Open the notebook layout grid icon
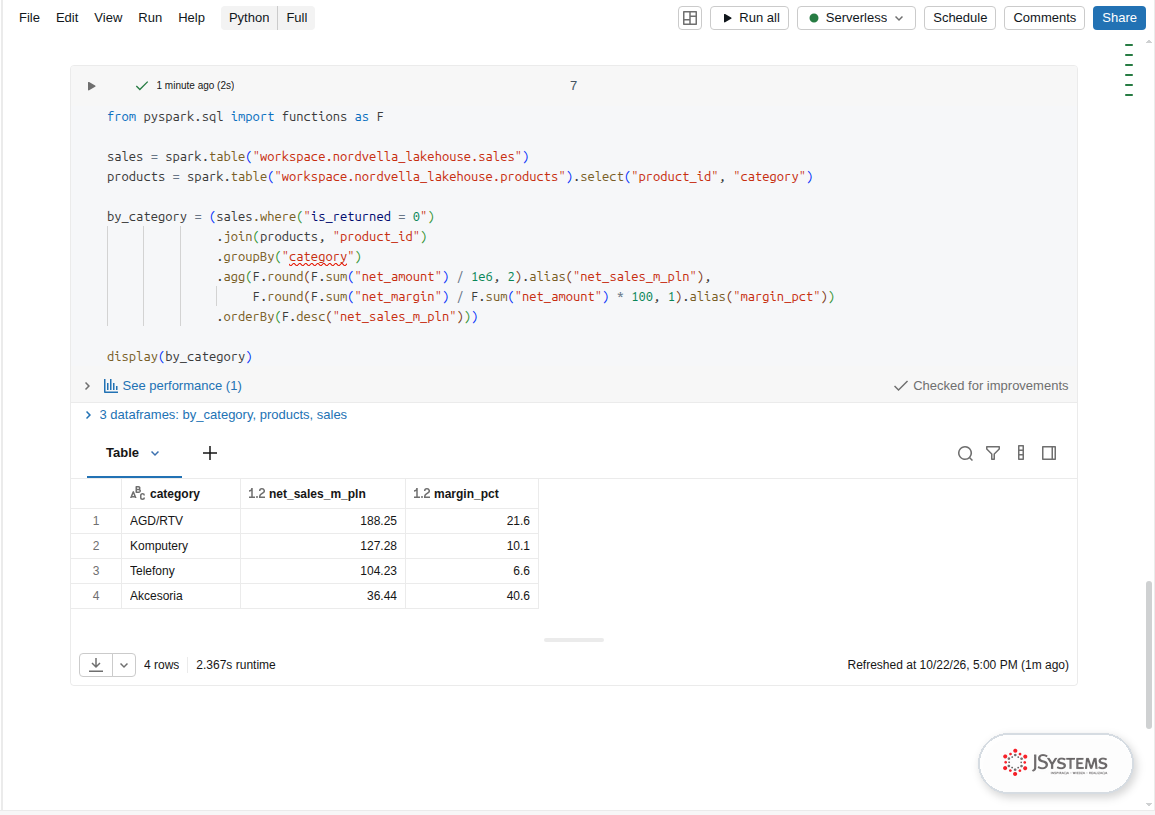The width and height of the screenshot is (1155, 815). coord(689,18)
